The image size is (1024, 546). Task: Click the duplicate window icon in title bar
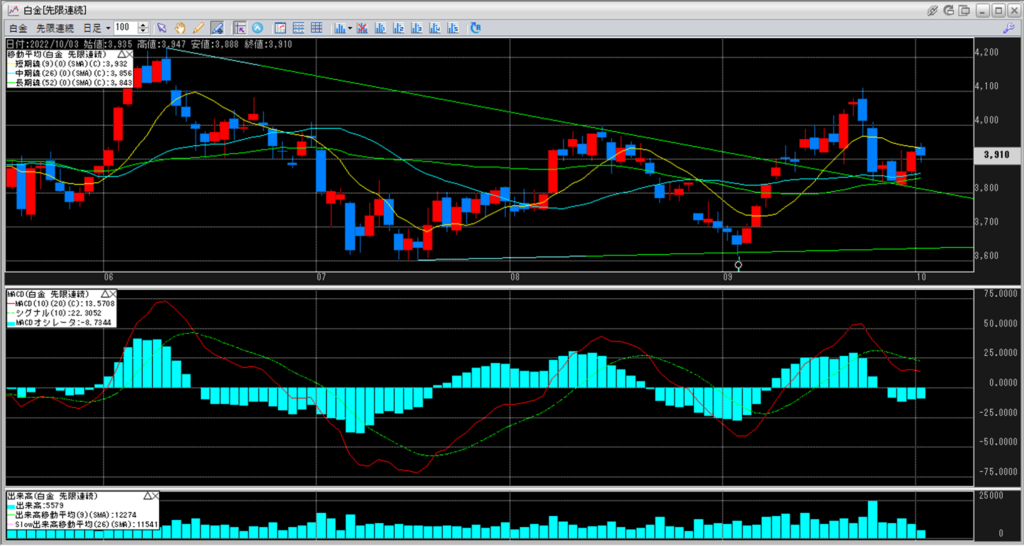point(965,10)
